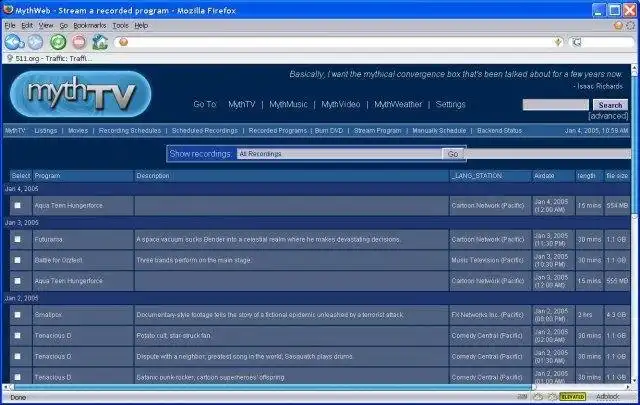Click the orange throbber icon in menu bar
Viewport: 640px width, 405px height.
(618, 26)
